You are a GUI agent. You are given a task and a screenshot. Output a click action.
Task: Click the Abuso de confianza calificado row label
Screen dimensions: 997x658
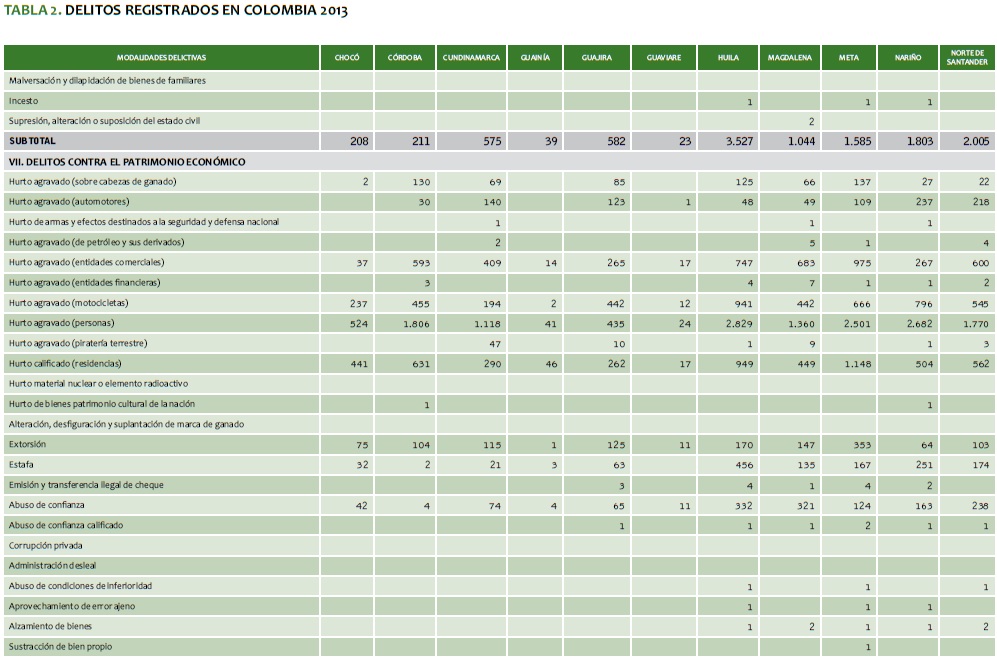click(x=67, y=525)
